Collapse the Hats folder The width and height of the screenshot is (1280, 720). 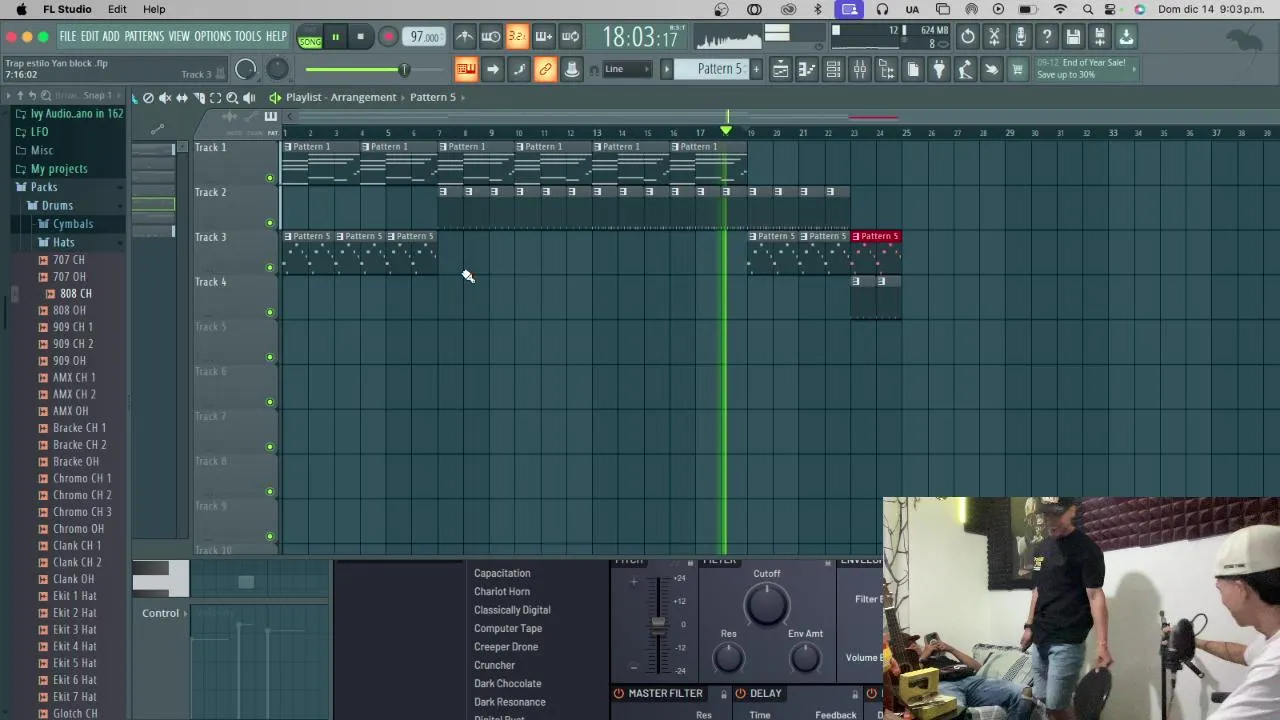point(63,242)
